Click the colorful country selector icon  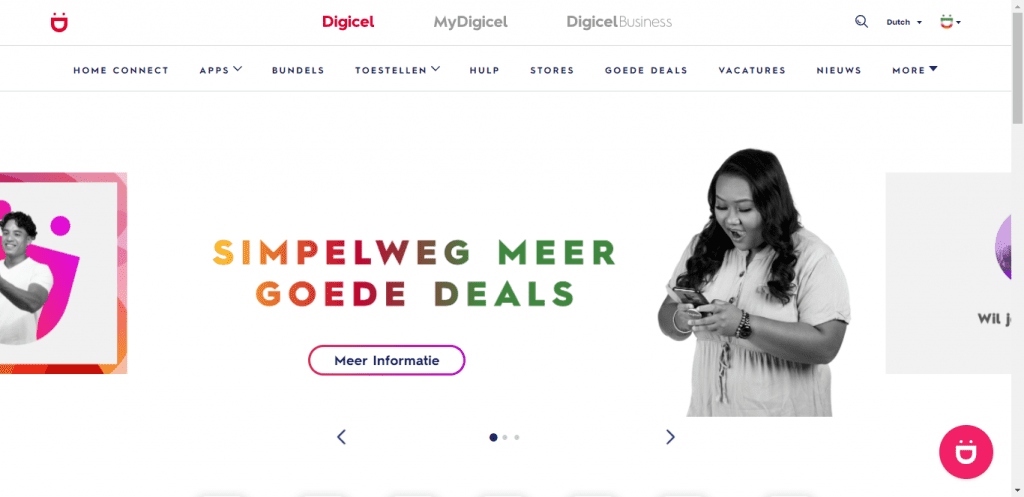pos(950,22)
